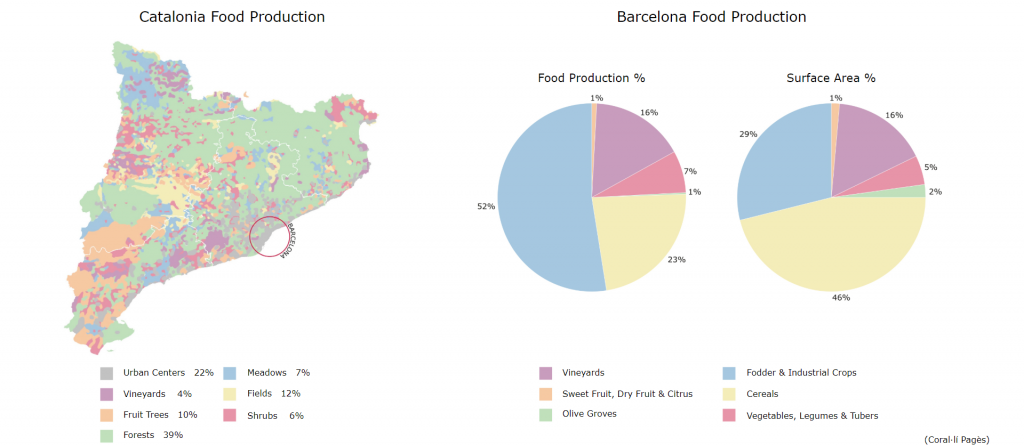The height and width of the screenshot is (446, 1024).
Task: Click the Urban Centers legend swatch
Action: pos(106,373)
